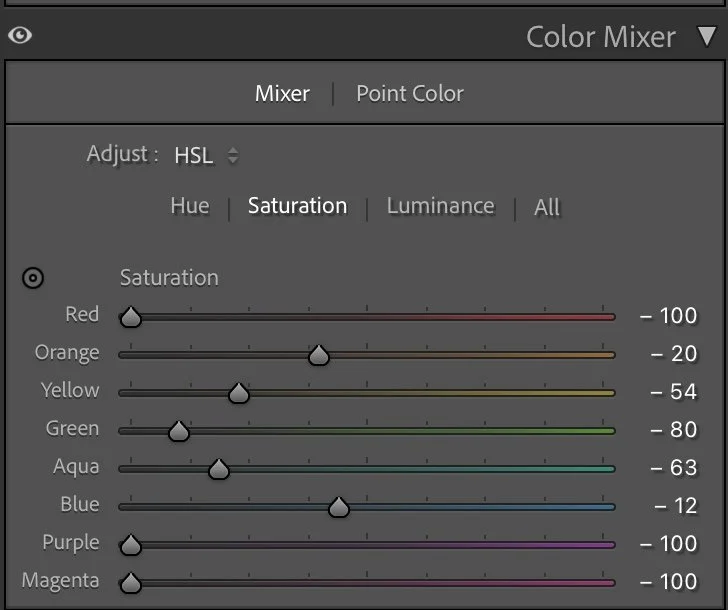
Task: Click the Red saturation slider handle
Action: (x=130, y=317)
